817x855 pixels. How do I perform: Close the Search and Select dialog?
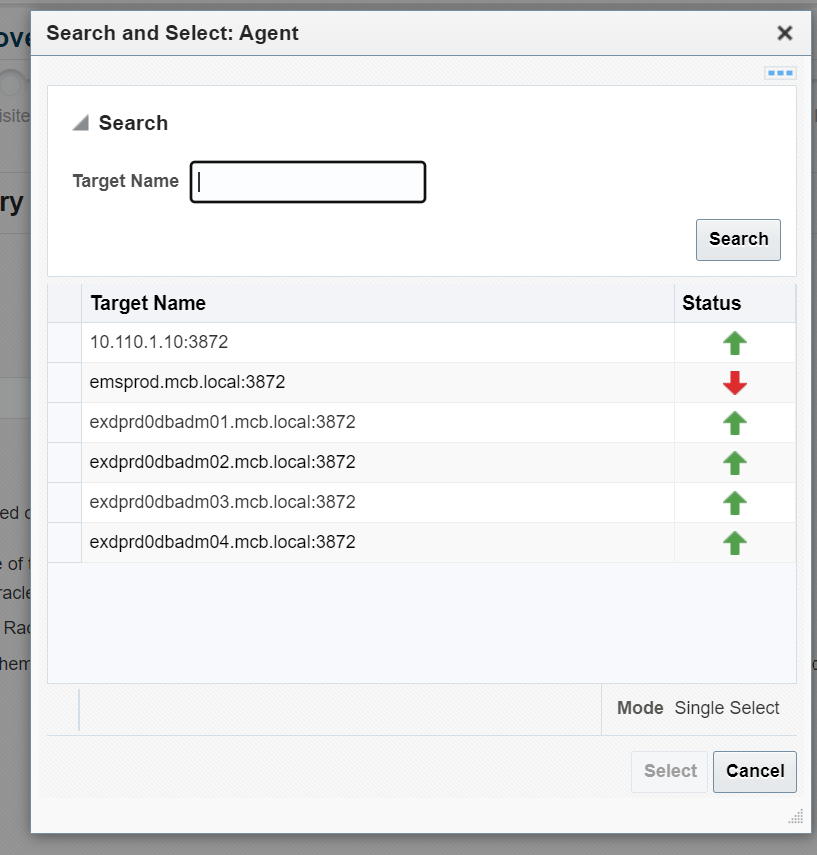tap(785, 33)
